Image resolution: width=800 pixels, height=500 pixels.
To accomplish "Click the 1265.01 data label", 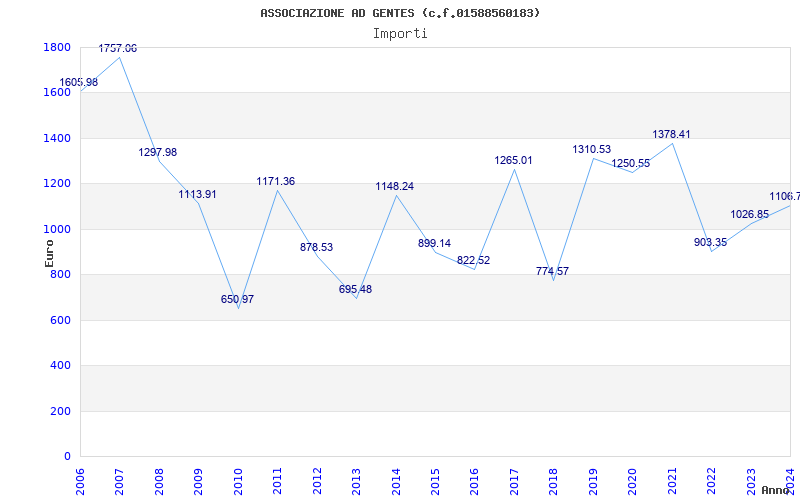I will tap(513, 160).
